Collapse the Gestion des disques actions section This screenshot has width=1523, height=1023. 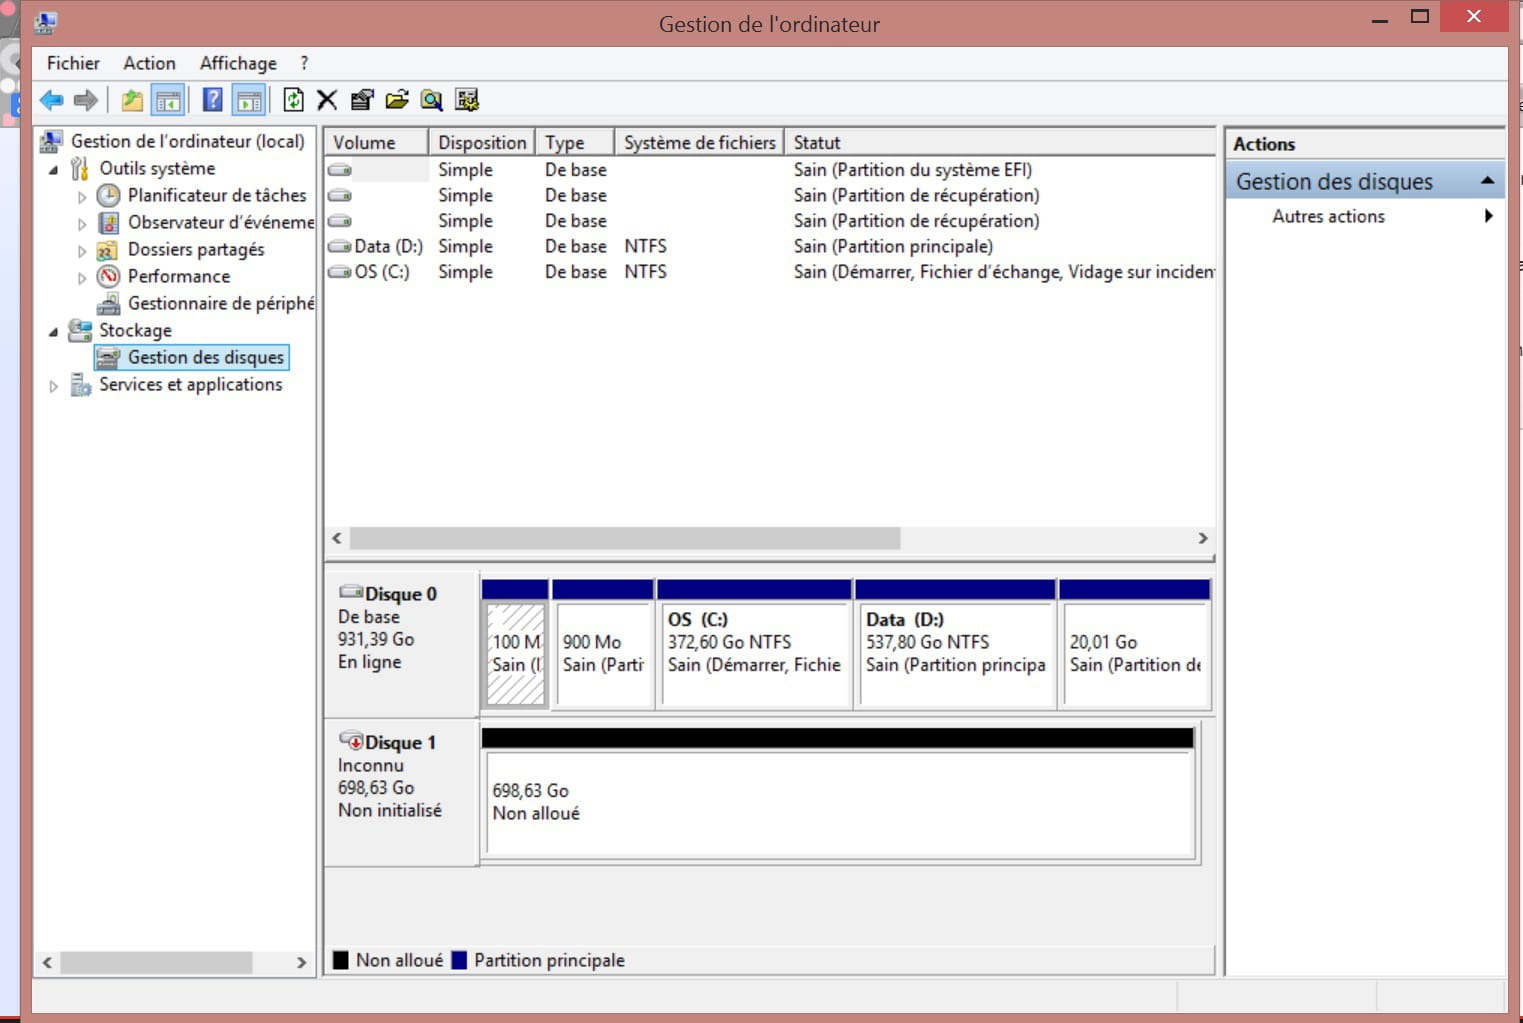pyautogui.click(x=1487, y=181)
